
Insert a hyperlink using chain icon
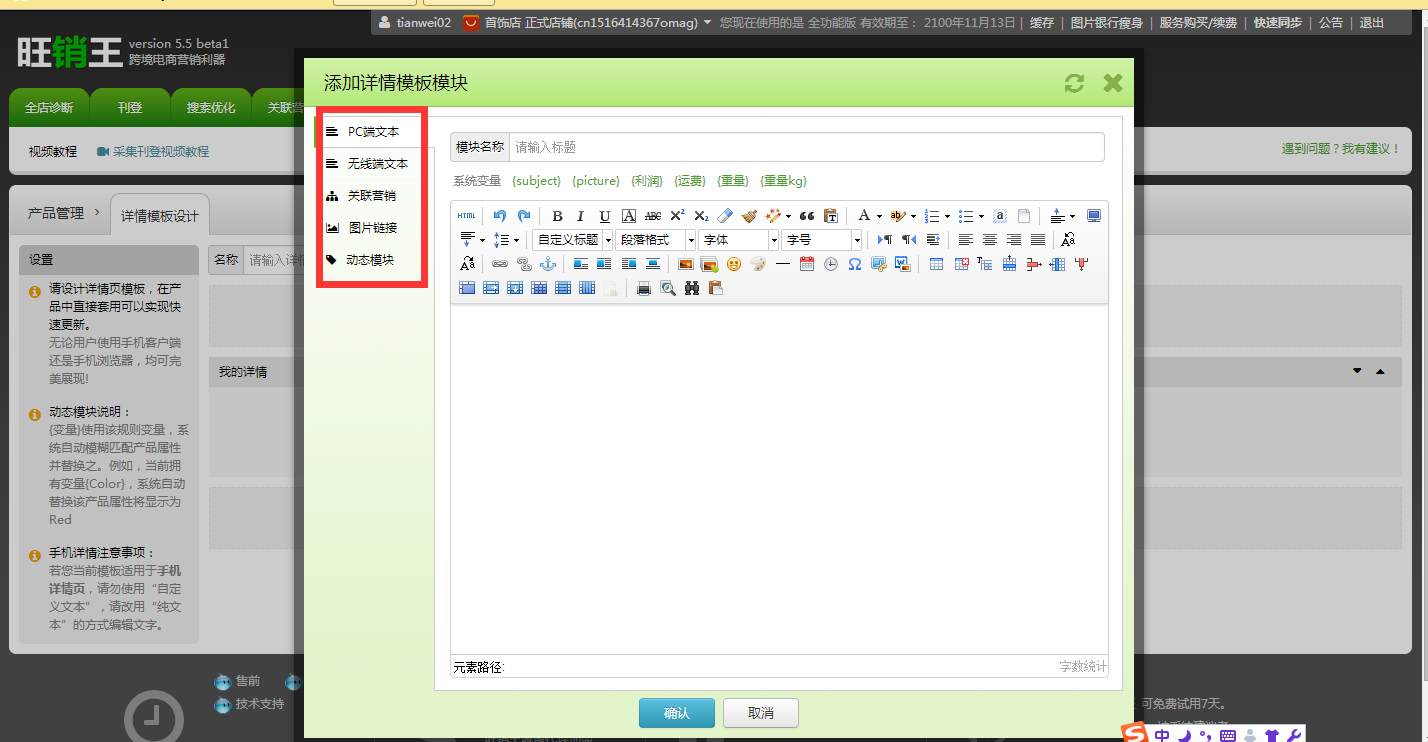(499, 264)
